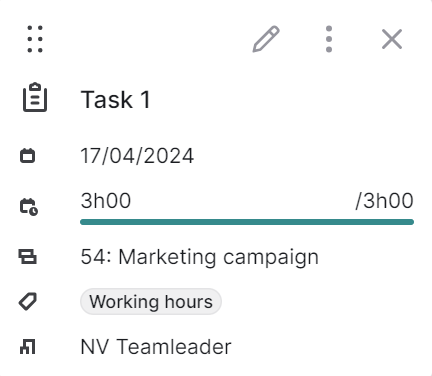This screenshot has width=432, height=376.
Task: Select the Task 1 title
Action: (115, 99)
